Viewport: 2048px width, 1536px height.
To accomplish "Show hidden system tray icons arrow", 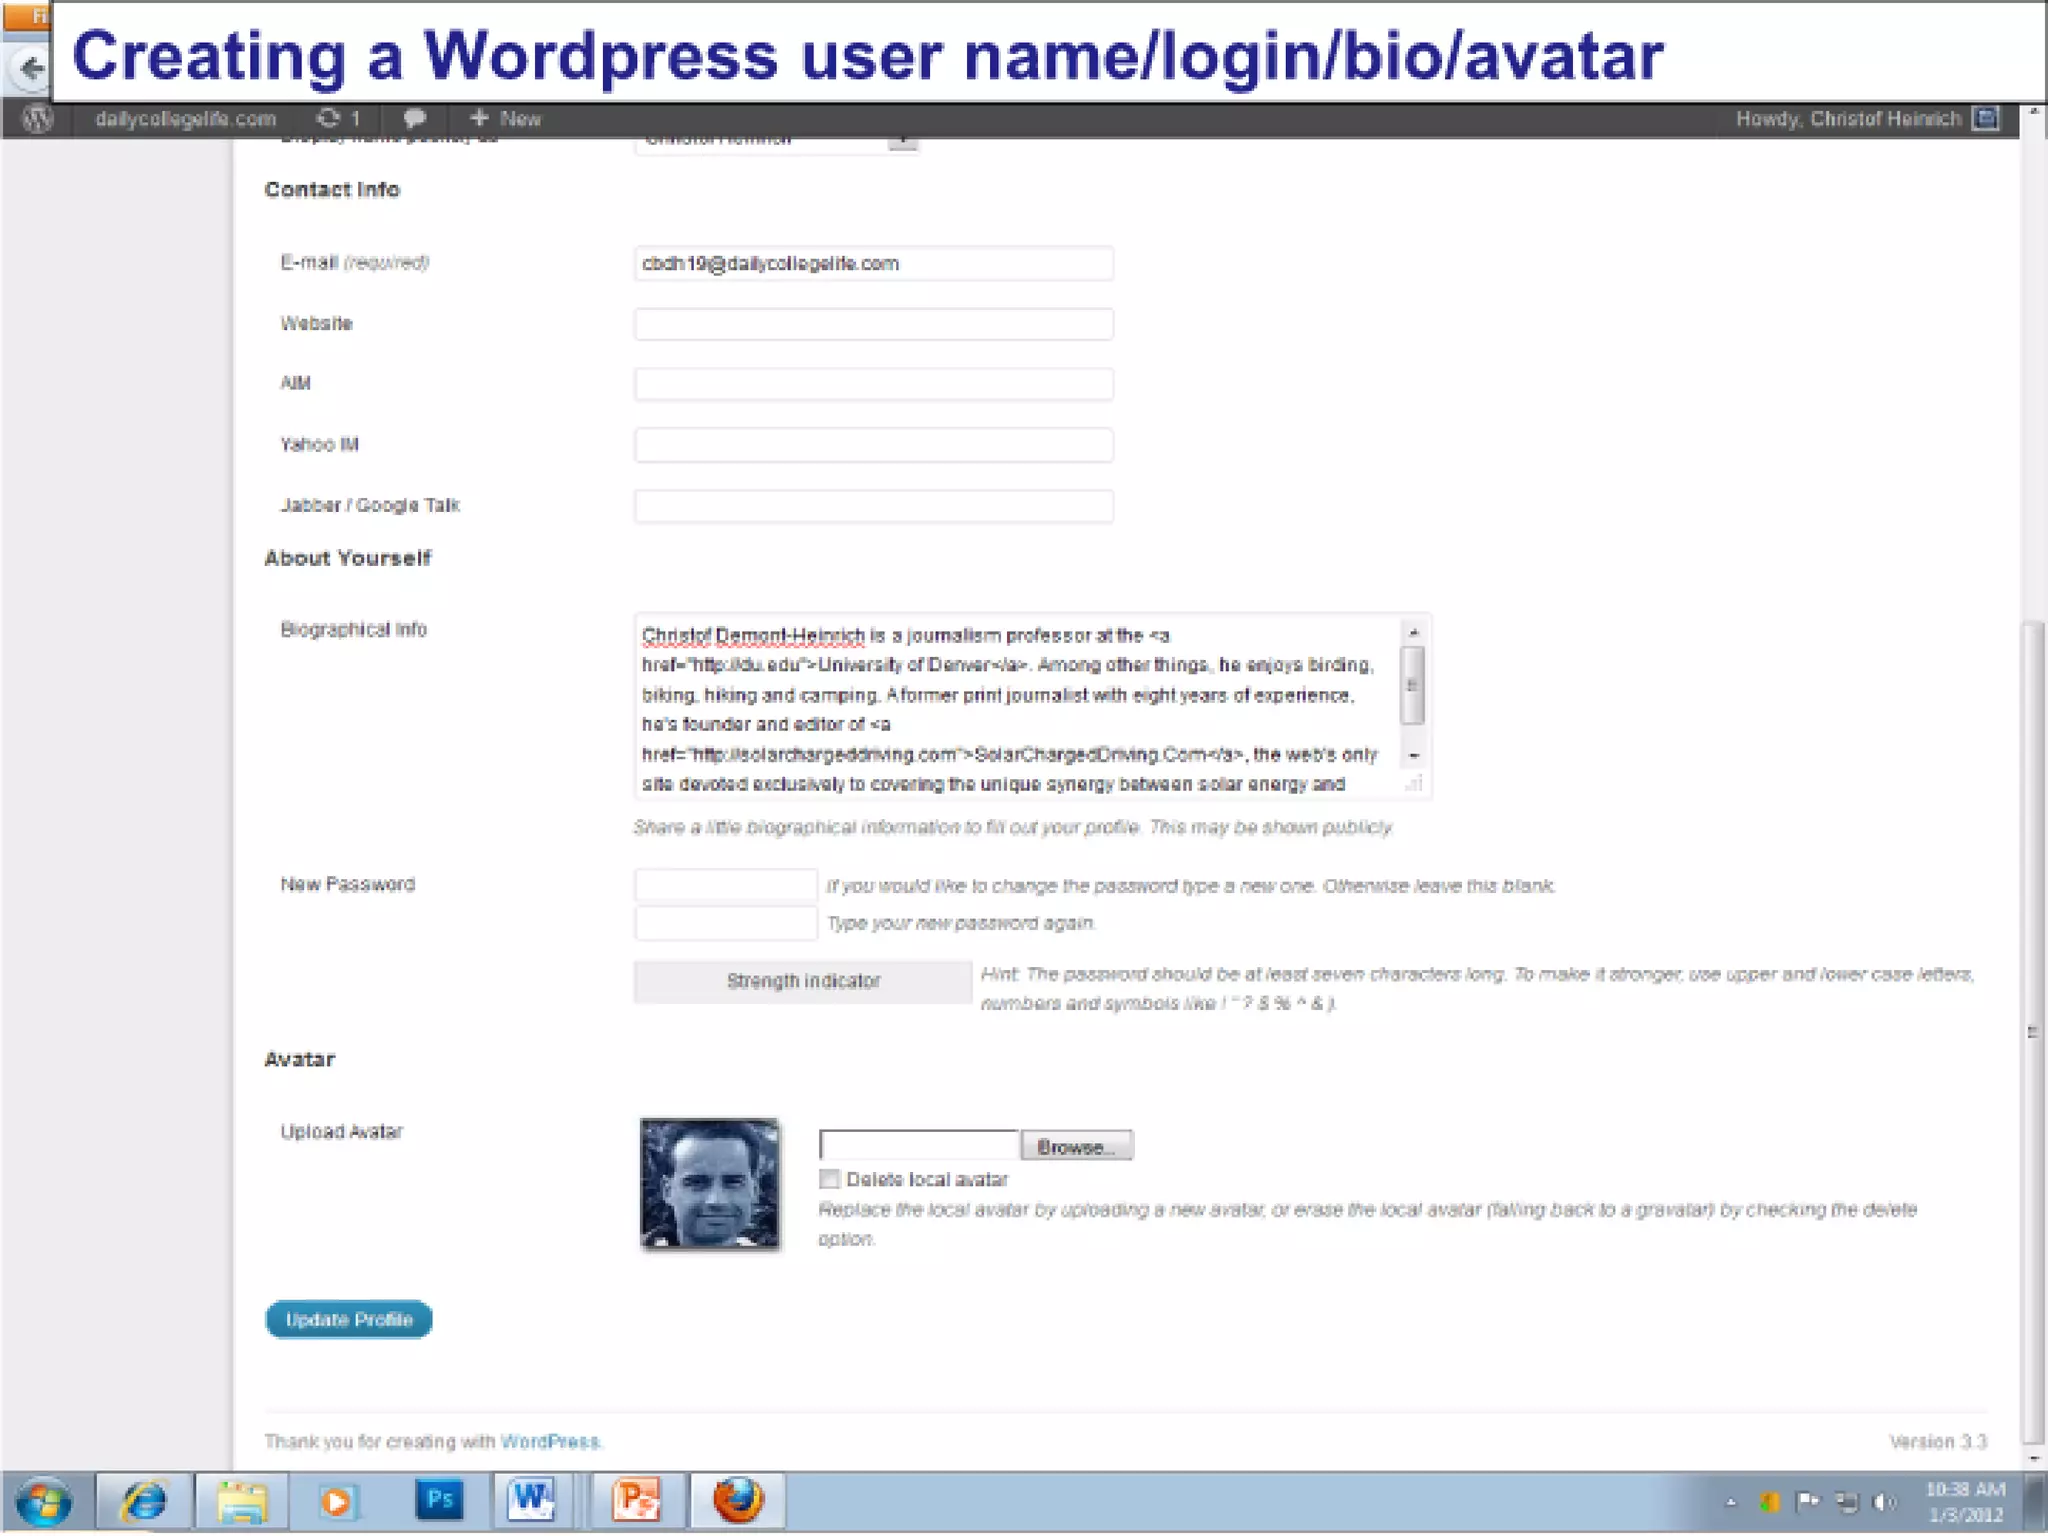I will pos(1731,1502).
